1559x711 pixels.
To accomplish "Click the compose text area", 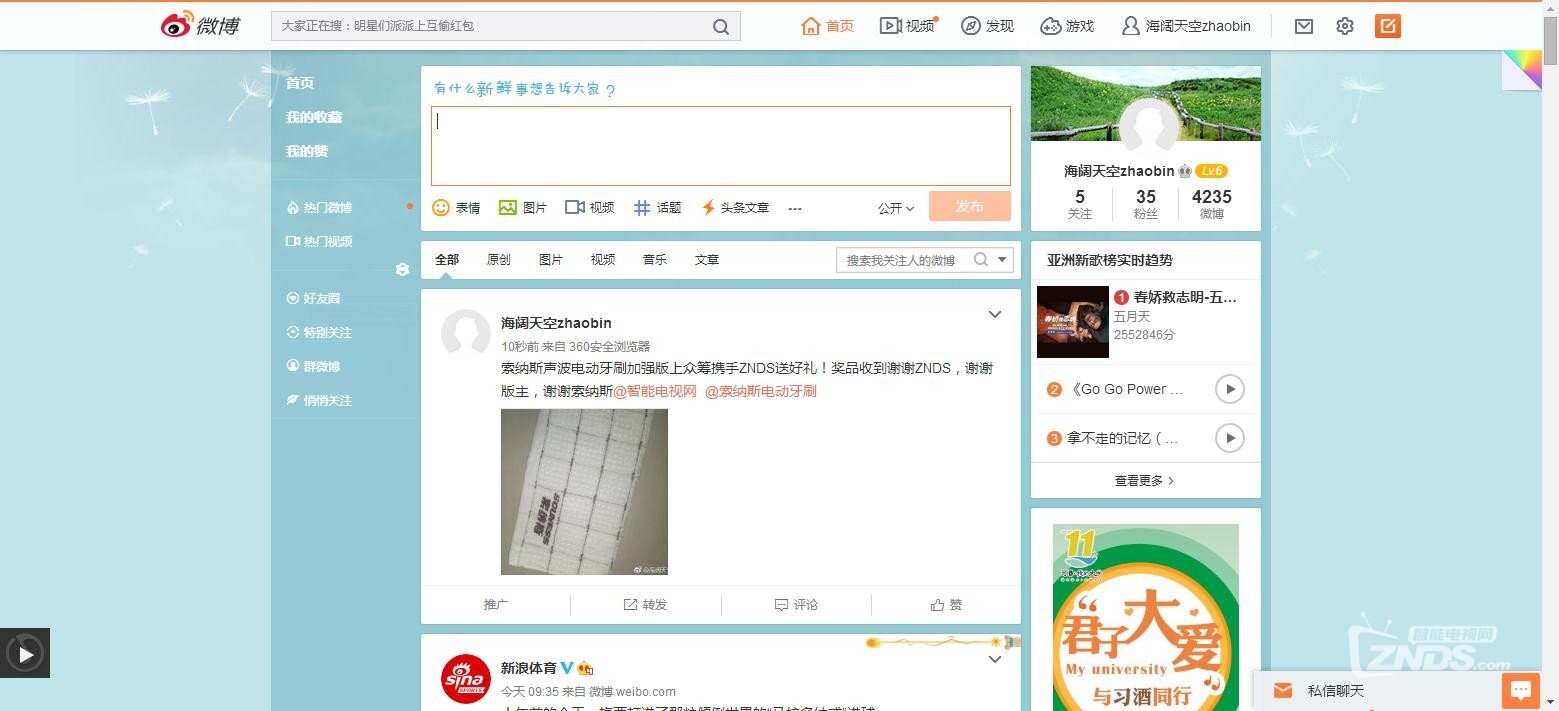I will pyautogui.click(x=721, y=146).
